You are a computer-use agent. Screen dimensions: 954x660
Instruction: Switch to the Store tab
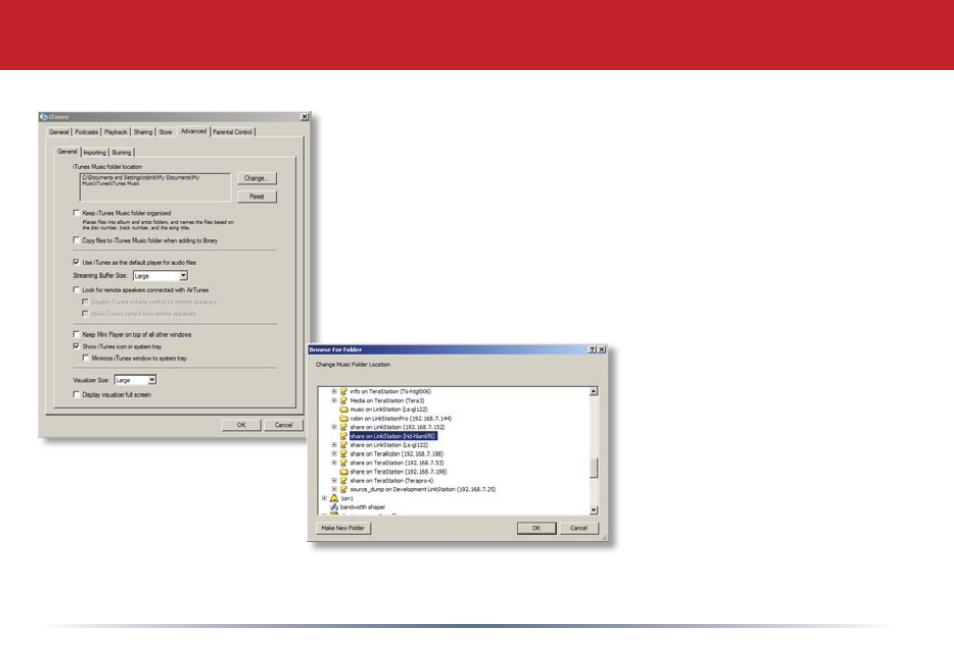point(165,132)
